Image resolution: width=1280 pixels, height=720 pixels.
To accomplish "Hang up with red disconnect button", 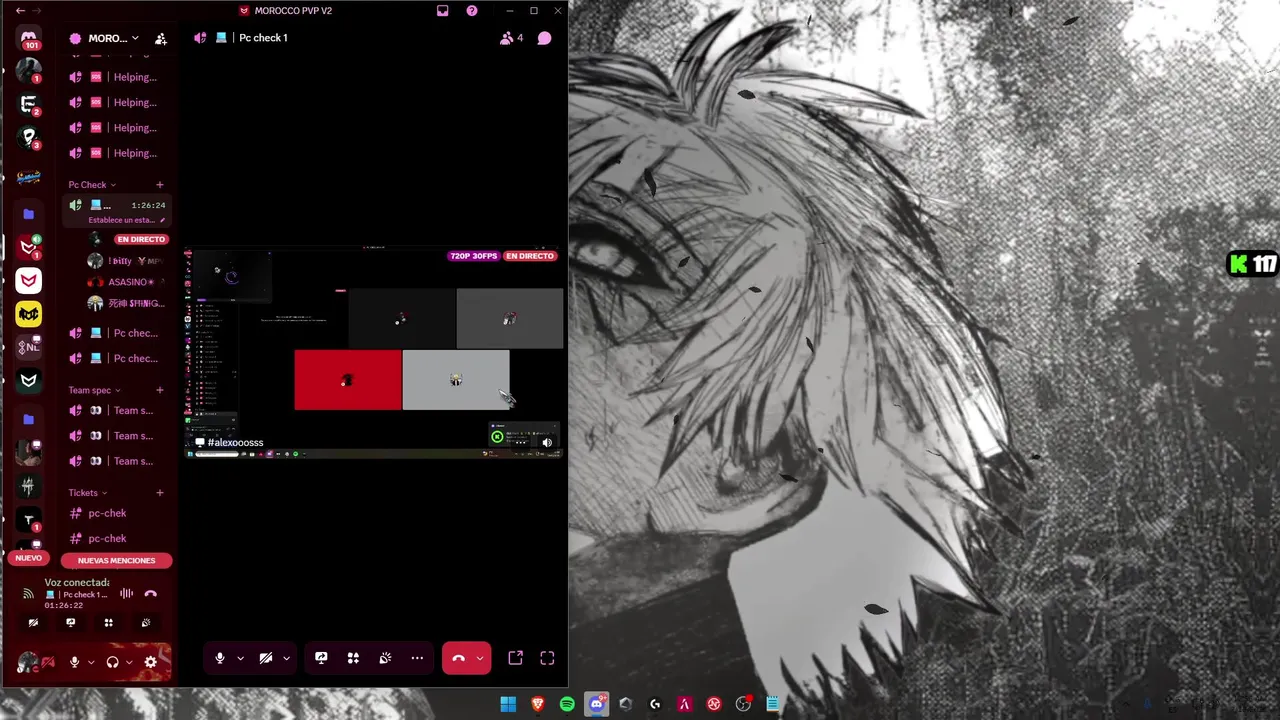I will click(x=458, y=658).
